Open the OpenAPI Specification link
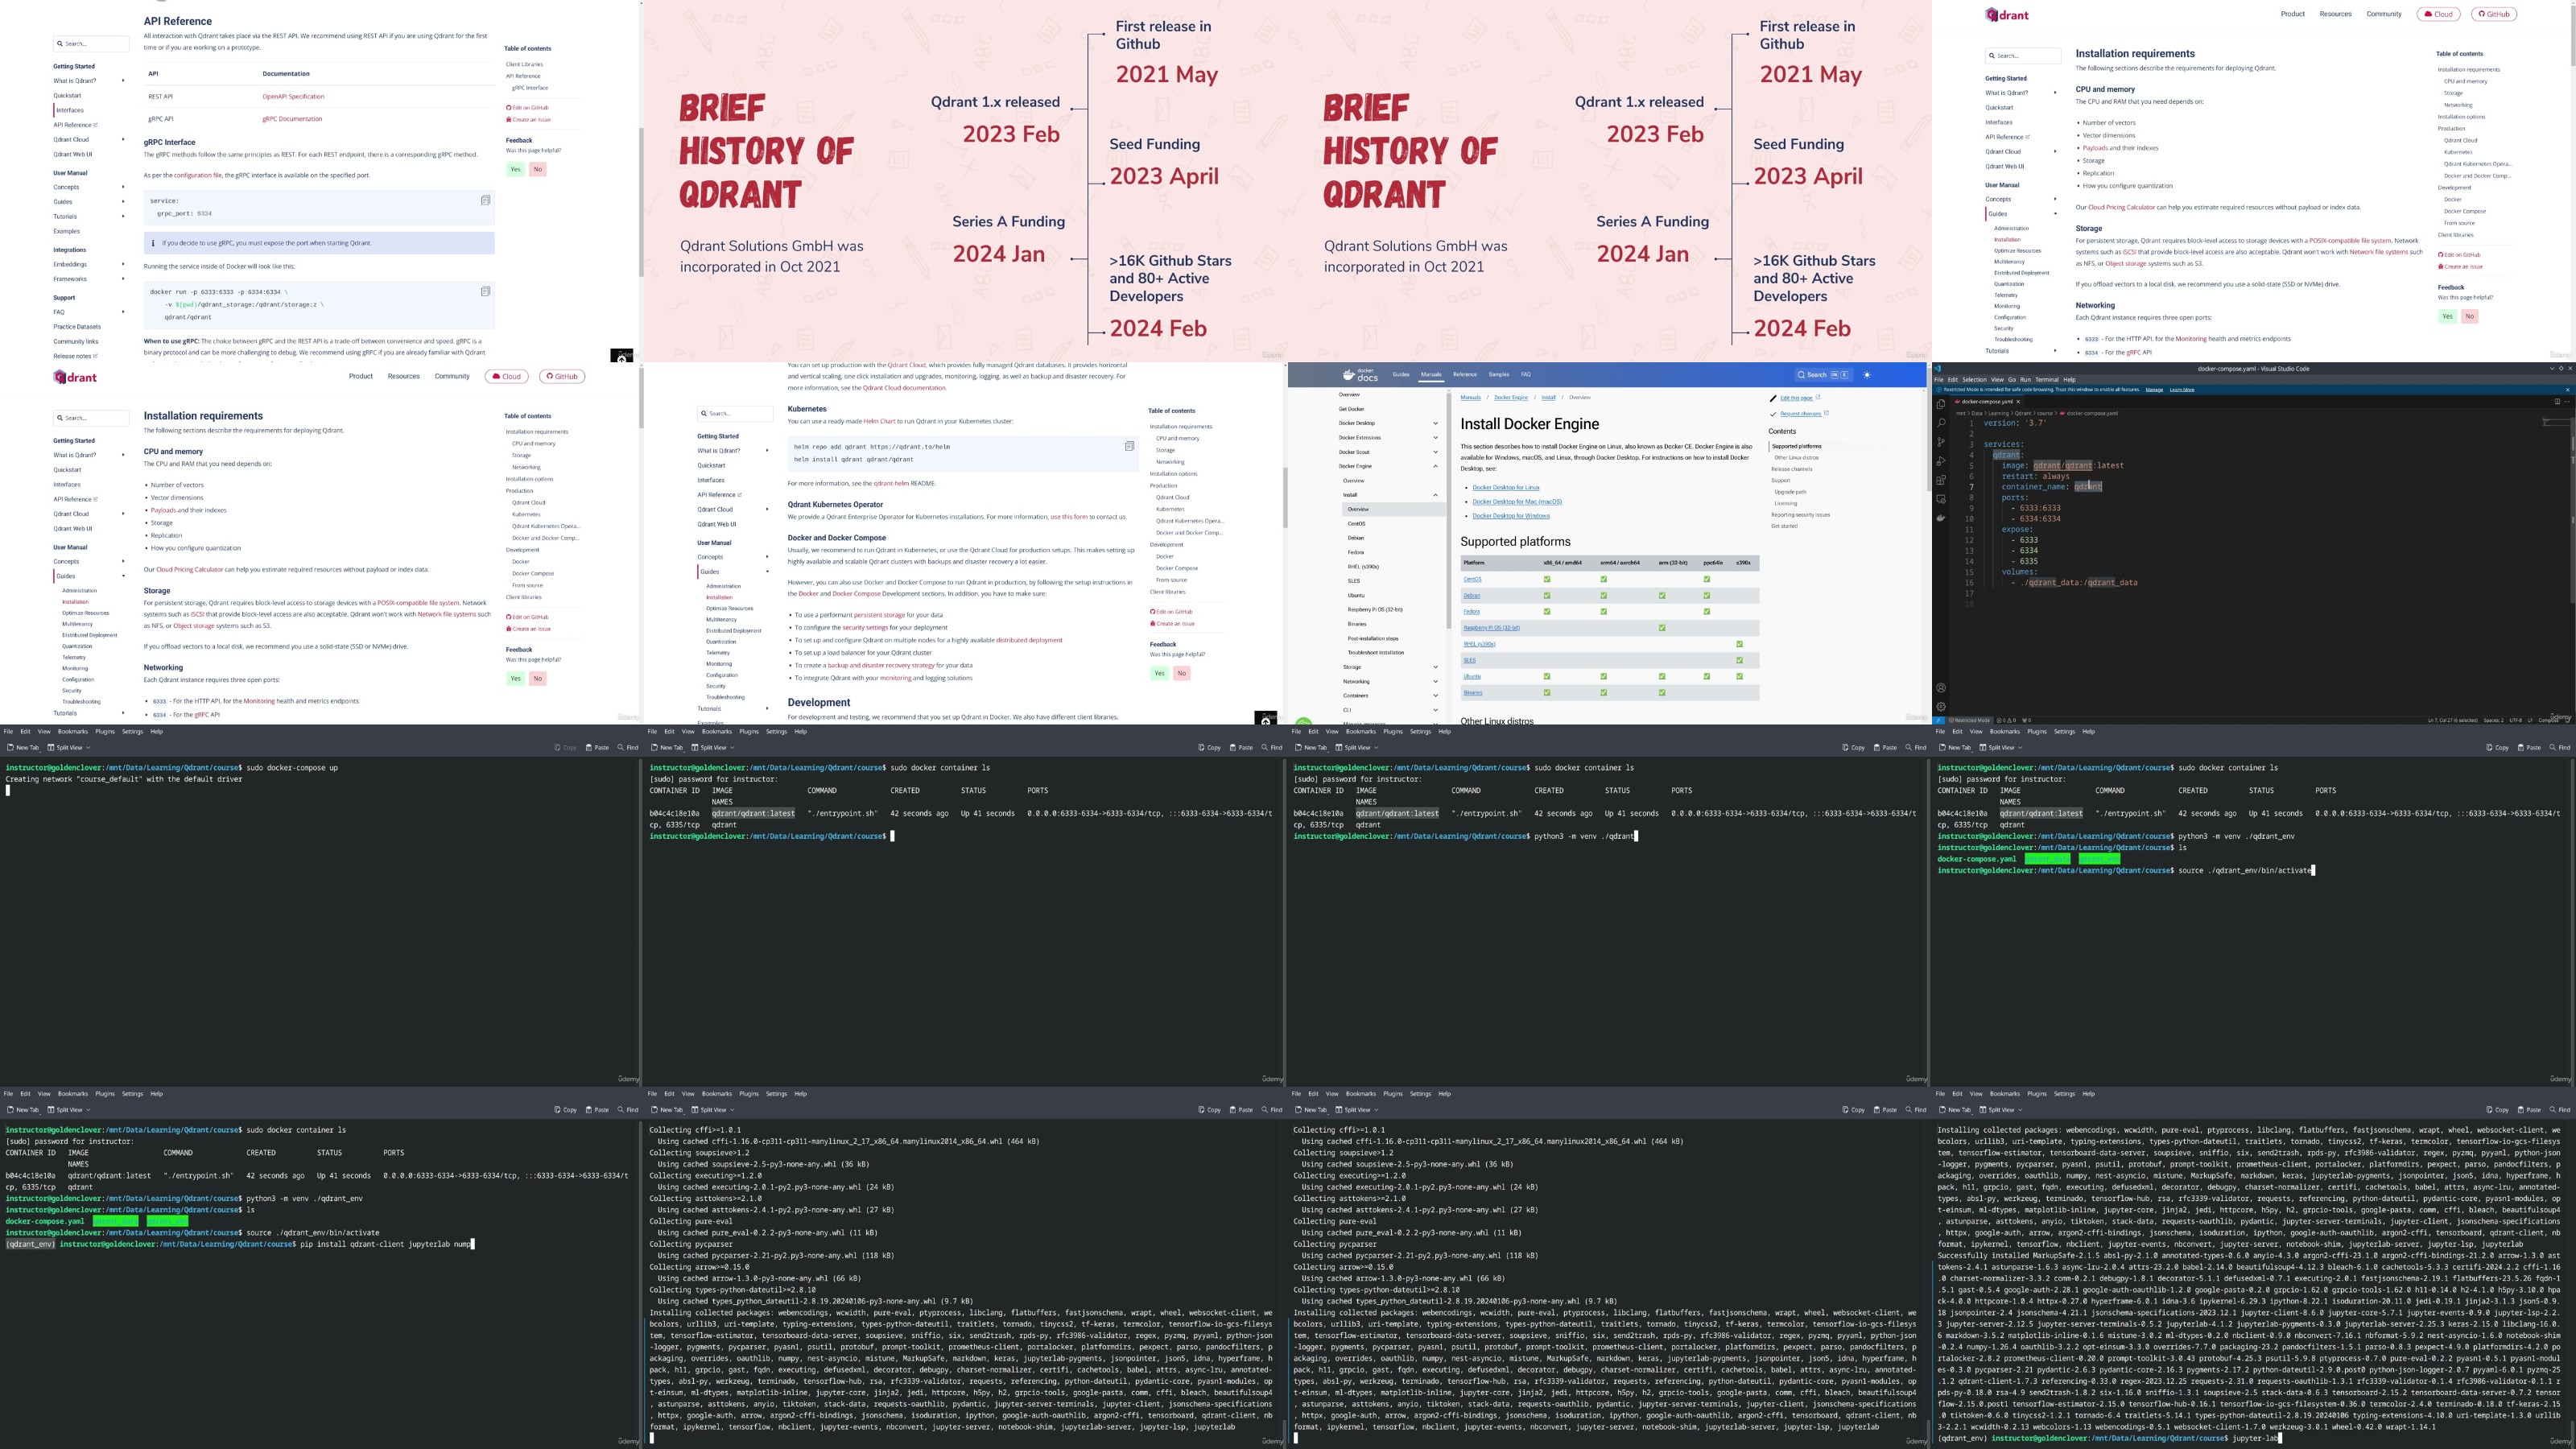 tap(293, 96)
